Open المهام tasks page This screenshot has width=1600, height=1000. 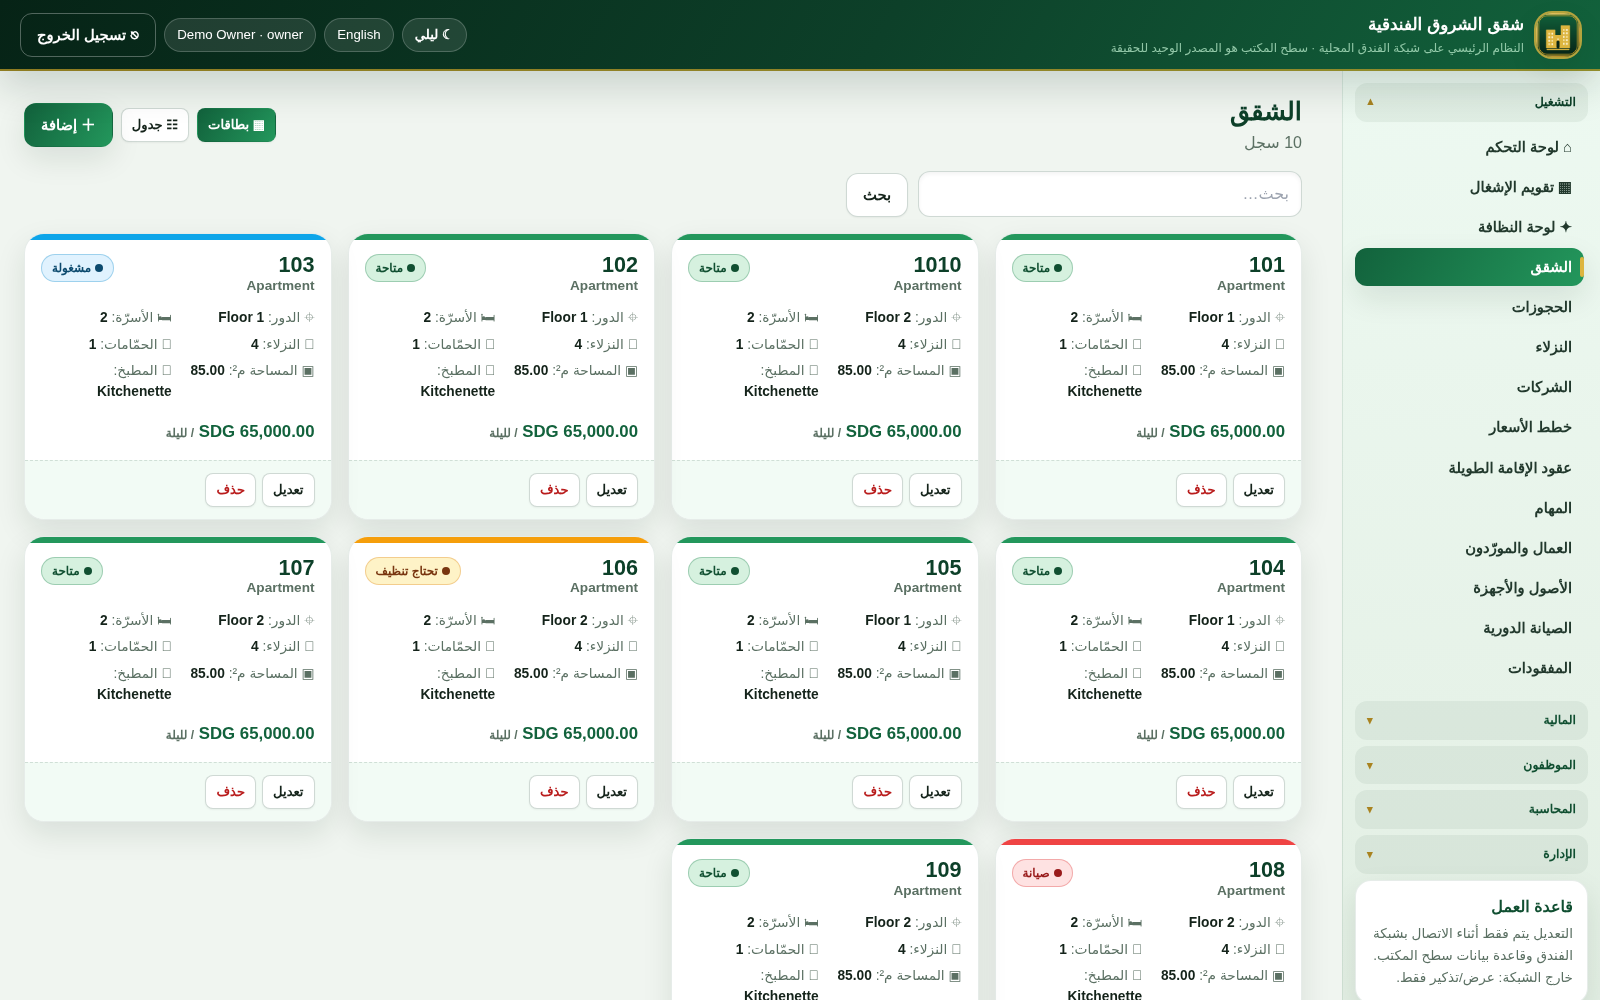pyautogui.click(x=1469, y=508)
